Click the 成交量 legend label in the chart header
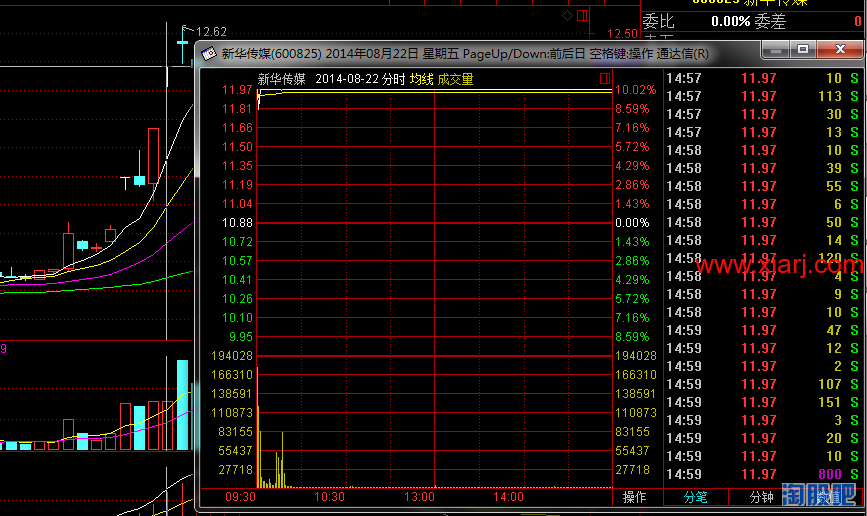Image resolution: width=867 pixels, height=516 pixels. 455,79
